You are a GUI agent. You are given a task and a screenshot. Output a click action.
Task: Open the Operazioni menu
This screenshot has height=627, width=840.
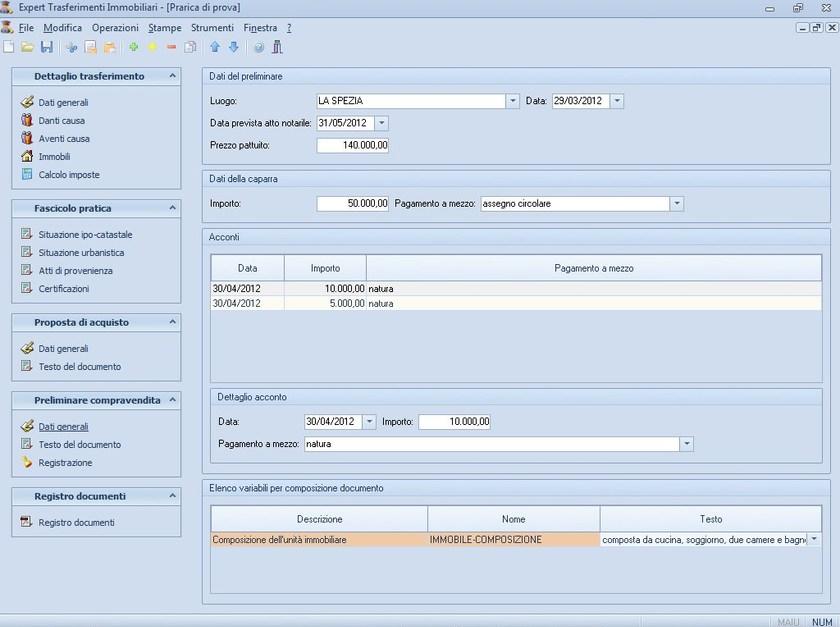pyautogui.click(x=115, y=28)
